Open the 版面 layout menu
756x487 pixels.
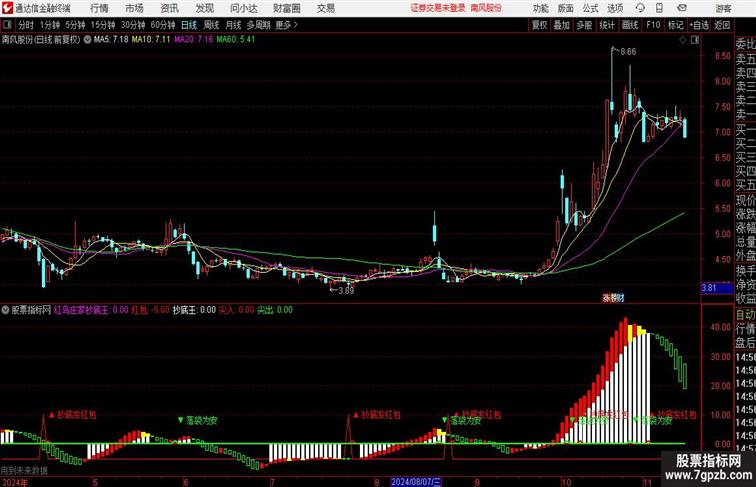(x=566, y=8)
